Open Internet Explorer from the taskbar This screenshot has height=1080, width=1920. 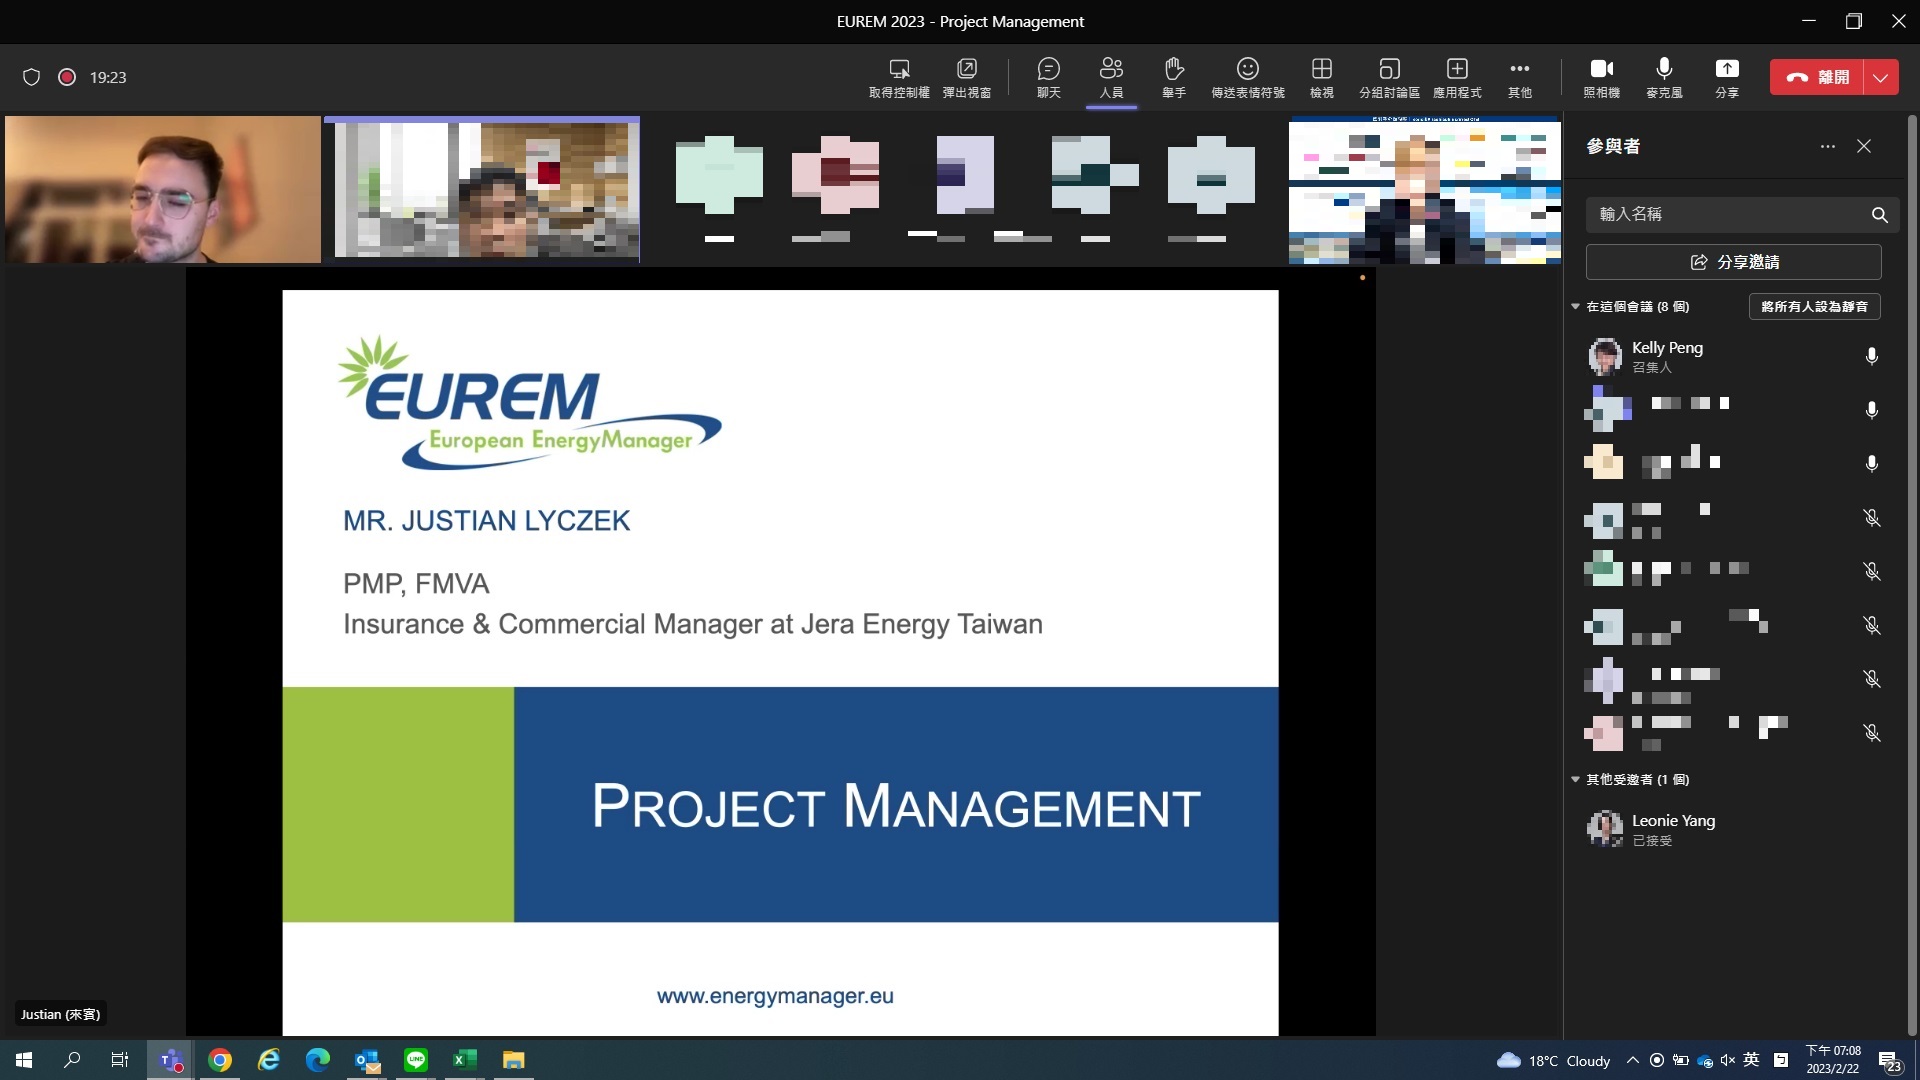click(269, 1060)
